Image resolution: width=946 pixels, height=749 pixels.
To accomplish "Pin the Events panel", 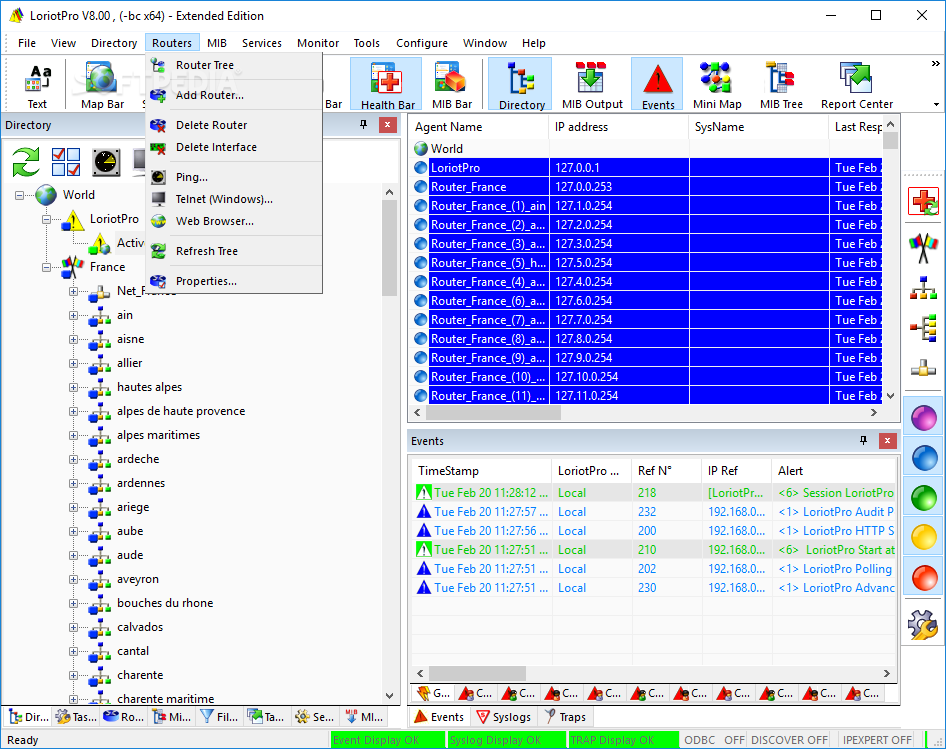I will click(x=863, y=441).
